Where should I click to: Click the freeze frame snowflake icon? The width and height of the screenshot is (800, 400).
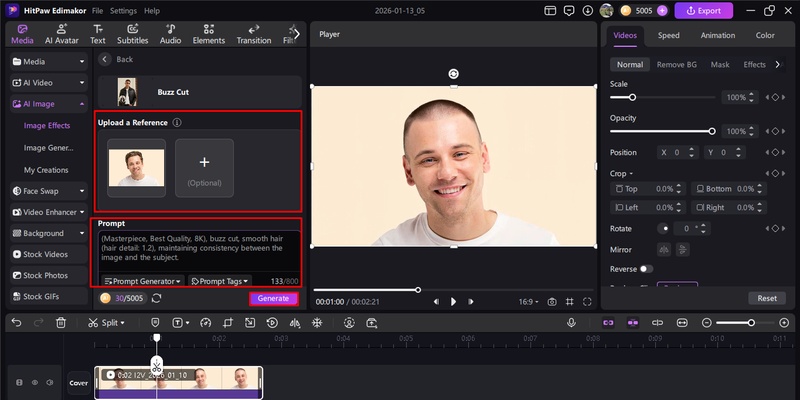pos(317,322)
